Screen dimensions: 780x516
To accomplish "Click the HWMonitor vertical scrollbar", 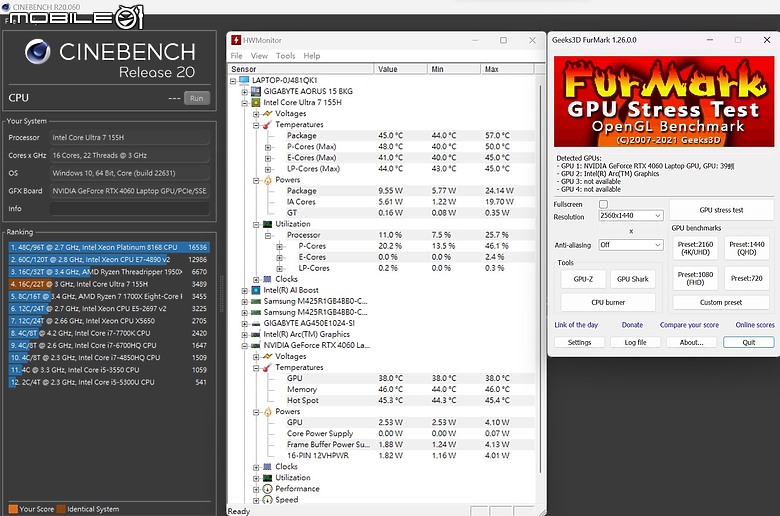I will (x=540, y=279).
